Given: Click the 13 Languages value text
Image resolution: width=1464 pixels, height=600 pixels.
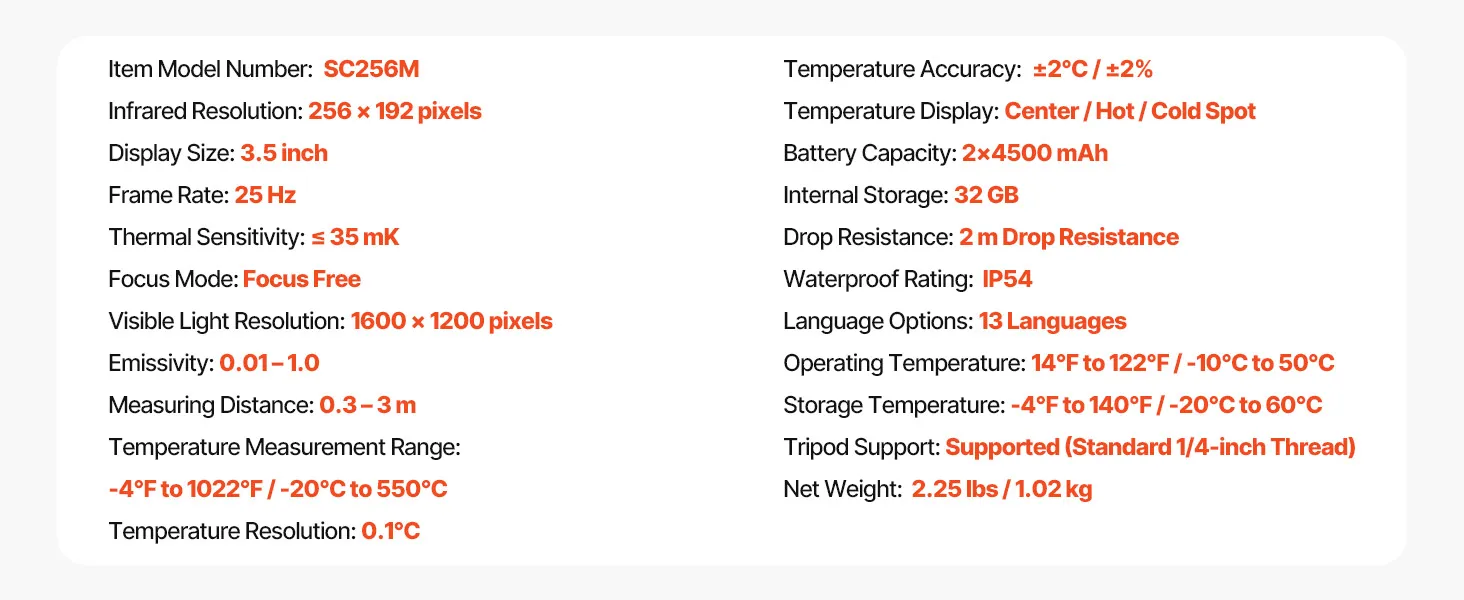Looking at the screenshot, I should tap(1053, 322).
